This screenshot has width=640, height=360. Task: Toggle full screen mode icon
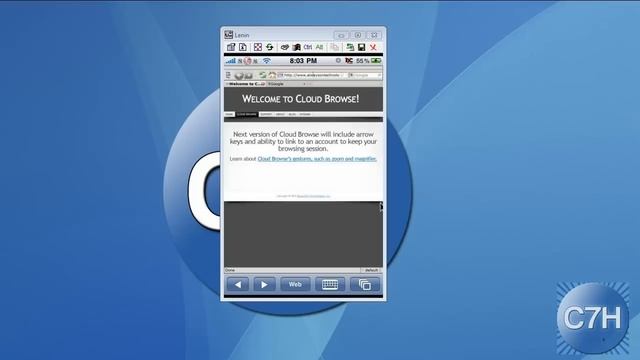coord(258,47)
